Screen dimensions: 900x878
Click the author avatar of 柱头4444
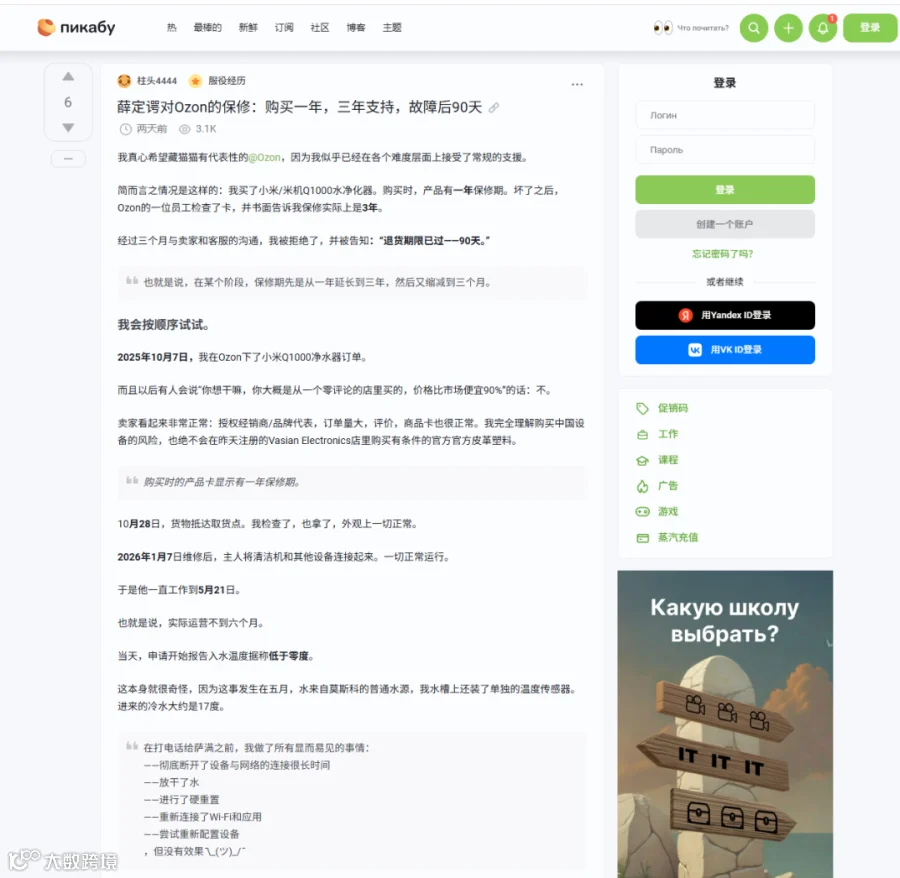(124, 81)
